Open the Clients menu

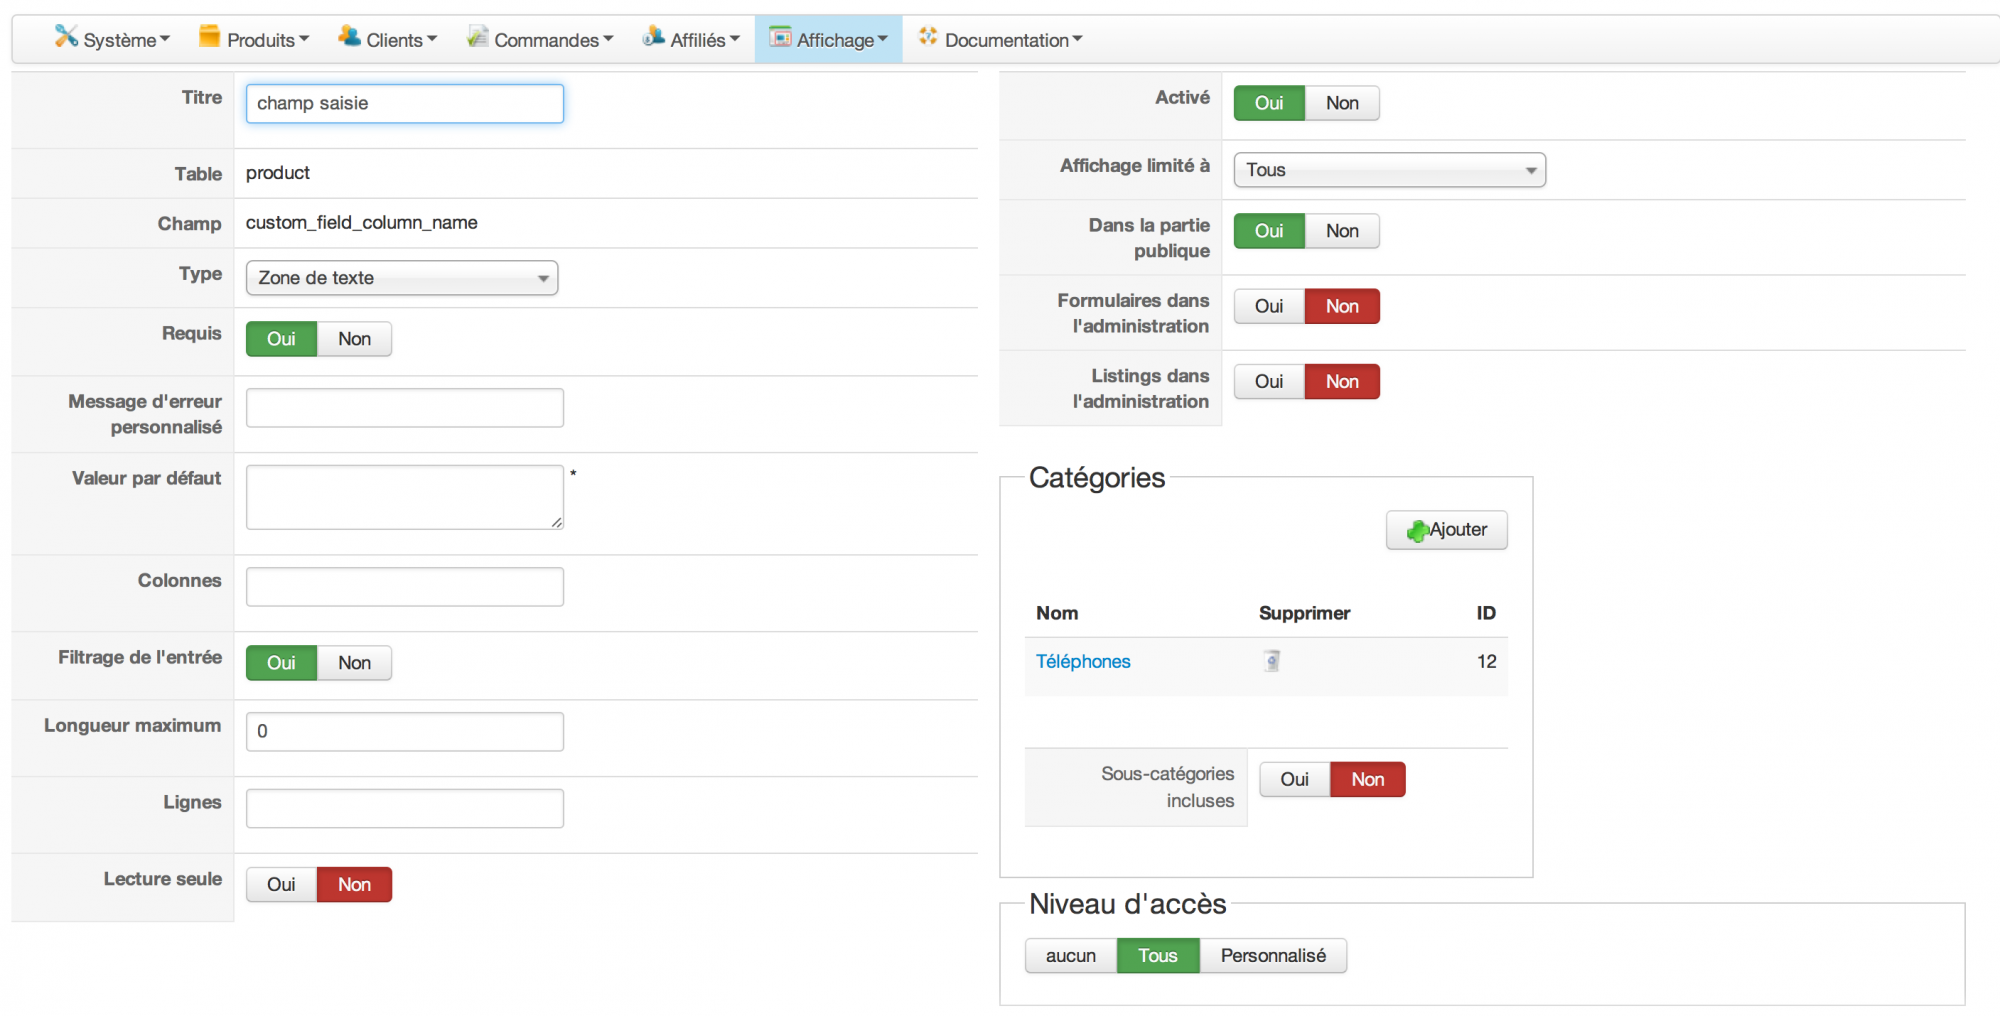[x=388, y=40]
